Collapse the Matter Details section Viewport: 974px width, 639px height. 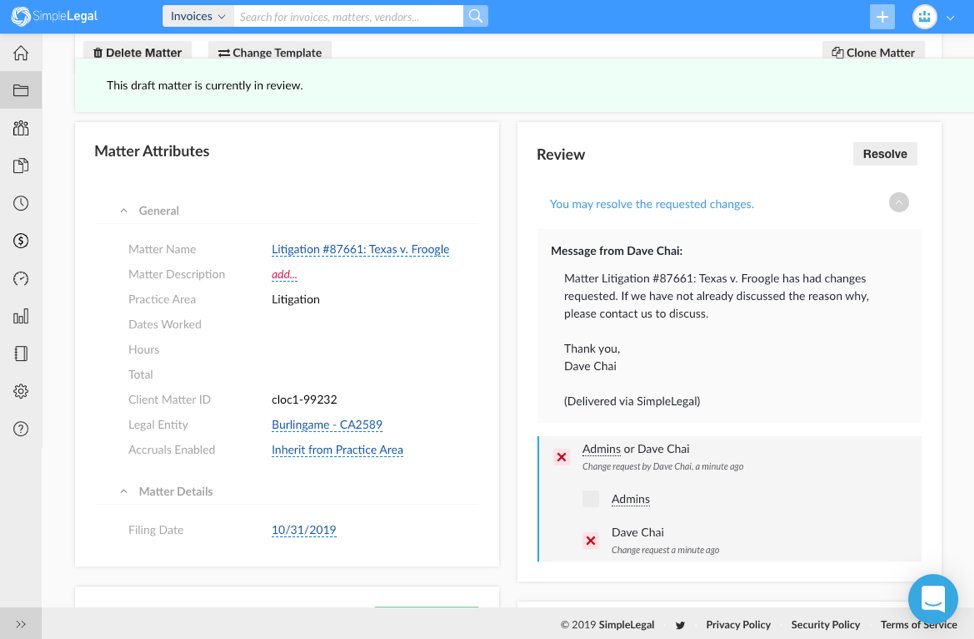124,491
